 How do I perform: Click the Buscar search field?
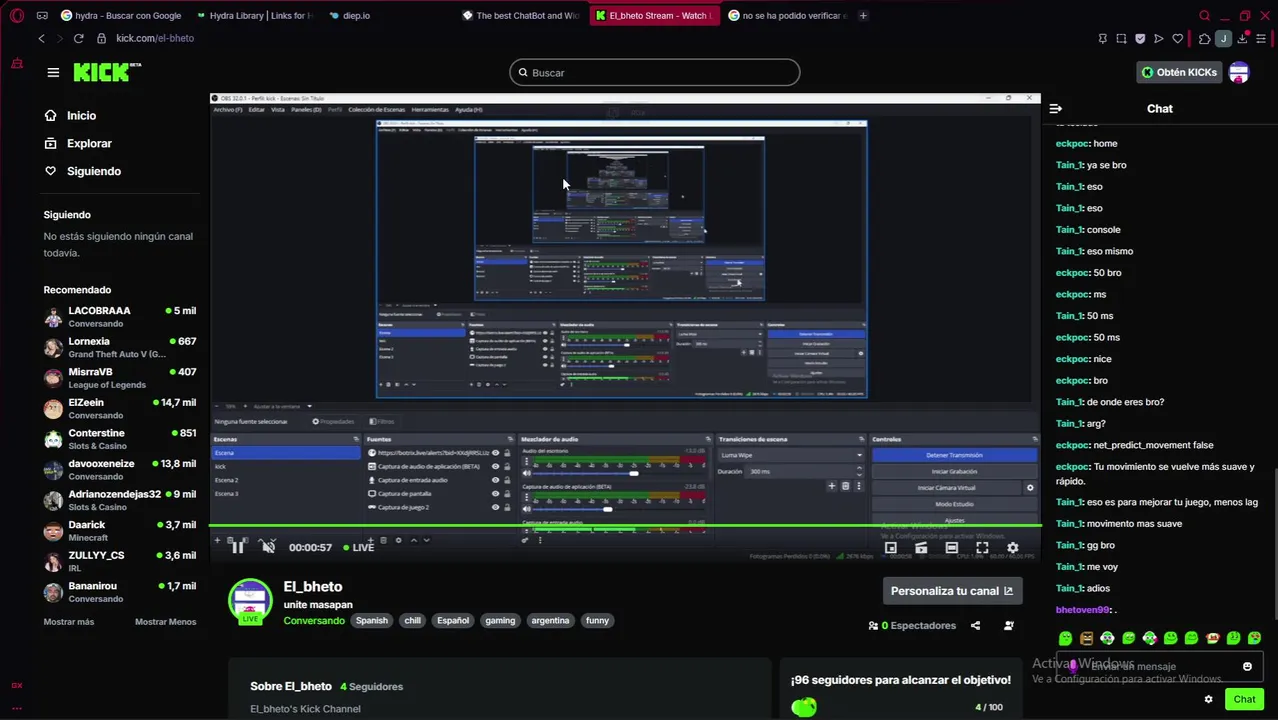(655, 73)
